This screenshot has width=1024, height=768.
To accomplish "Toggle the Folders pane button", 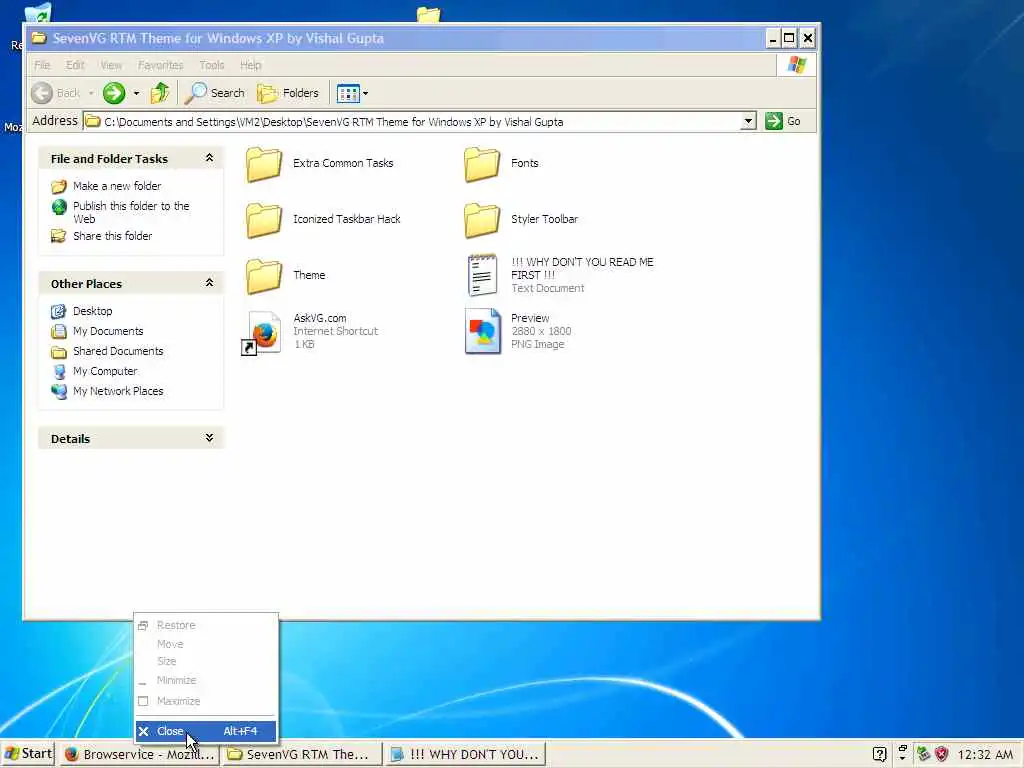I will pos(288,93).
